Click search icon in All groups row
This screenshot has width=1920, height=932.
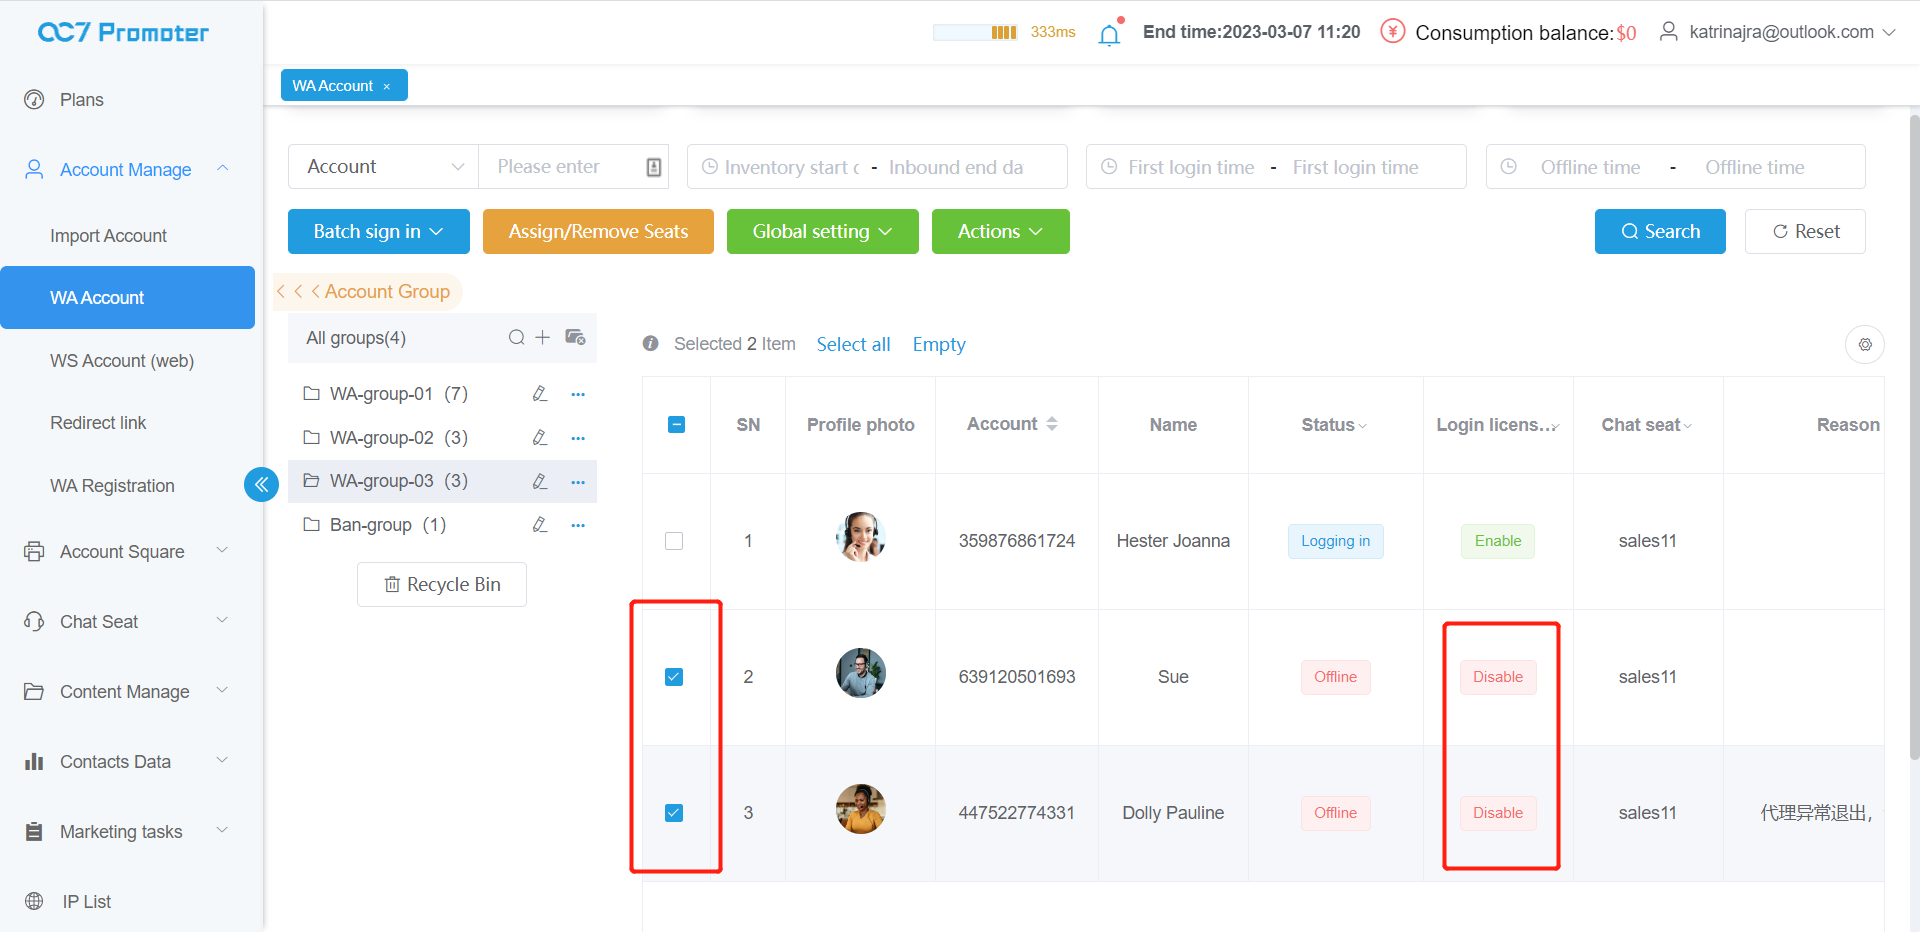click(x=516, y=338)
